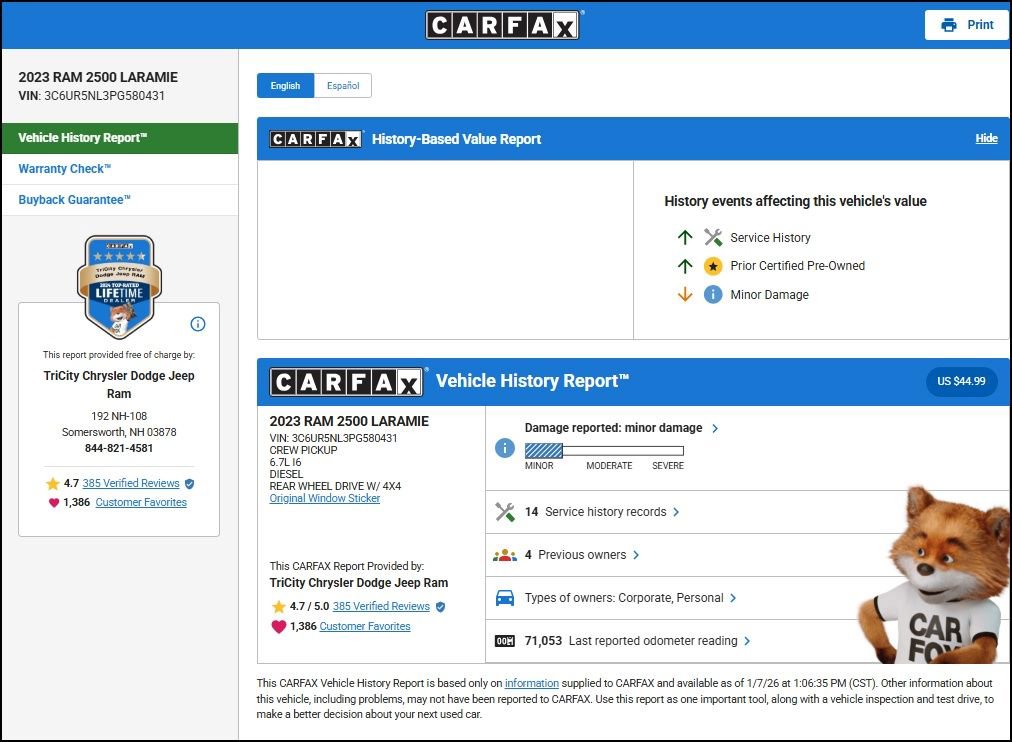This screenshot has width=1012, height=742.
Task: Click the gold star Prior Certified icon
Action: [x=713, y=266]
